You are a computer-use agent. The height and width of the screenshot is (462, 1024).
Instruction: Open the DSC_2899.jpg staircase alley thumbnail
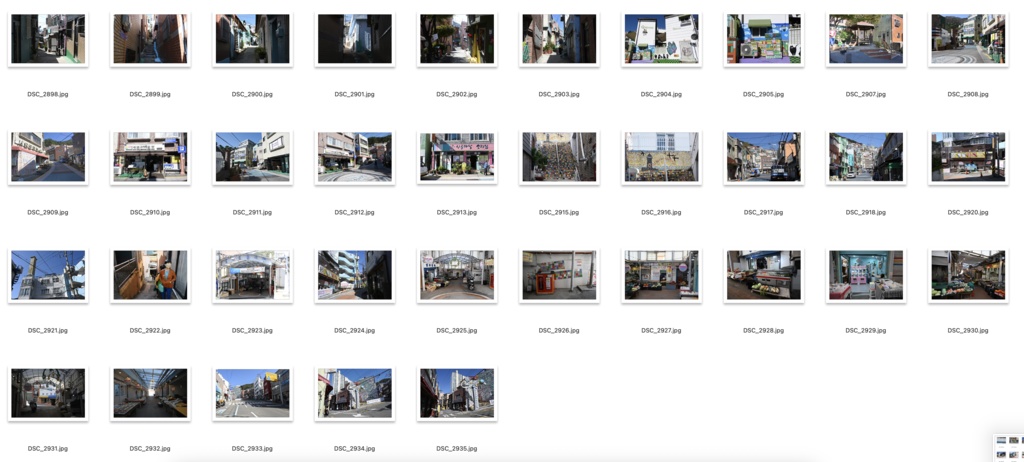[x=150, y=39]
